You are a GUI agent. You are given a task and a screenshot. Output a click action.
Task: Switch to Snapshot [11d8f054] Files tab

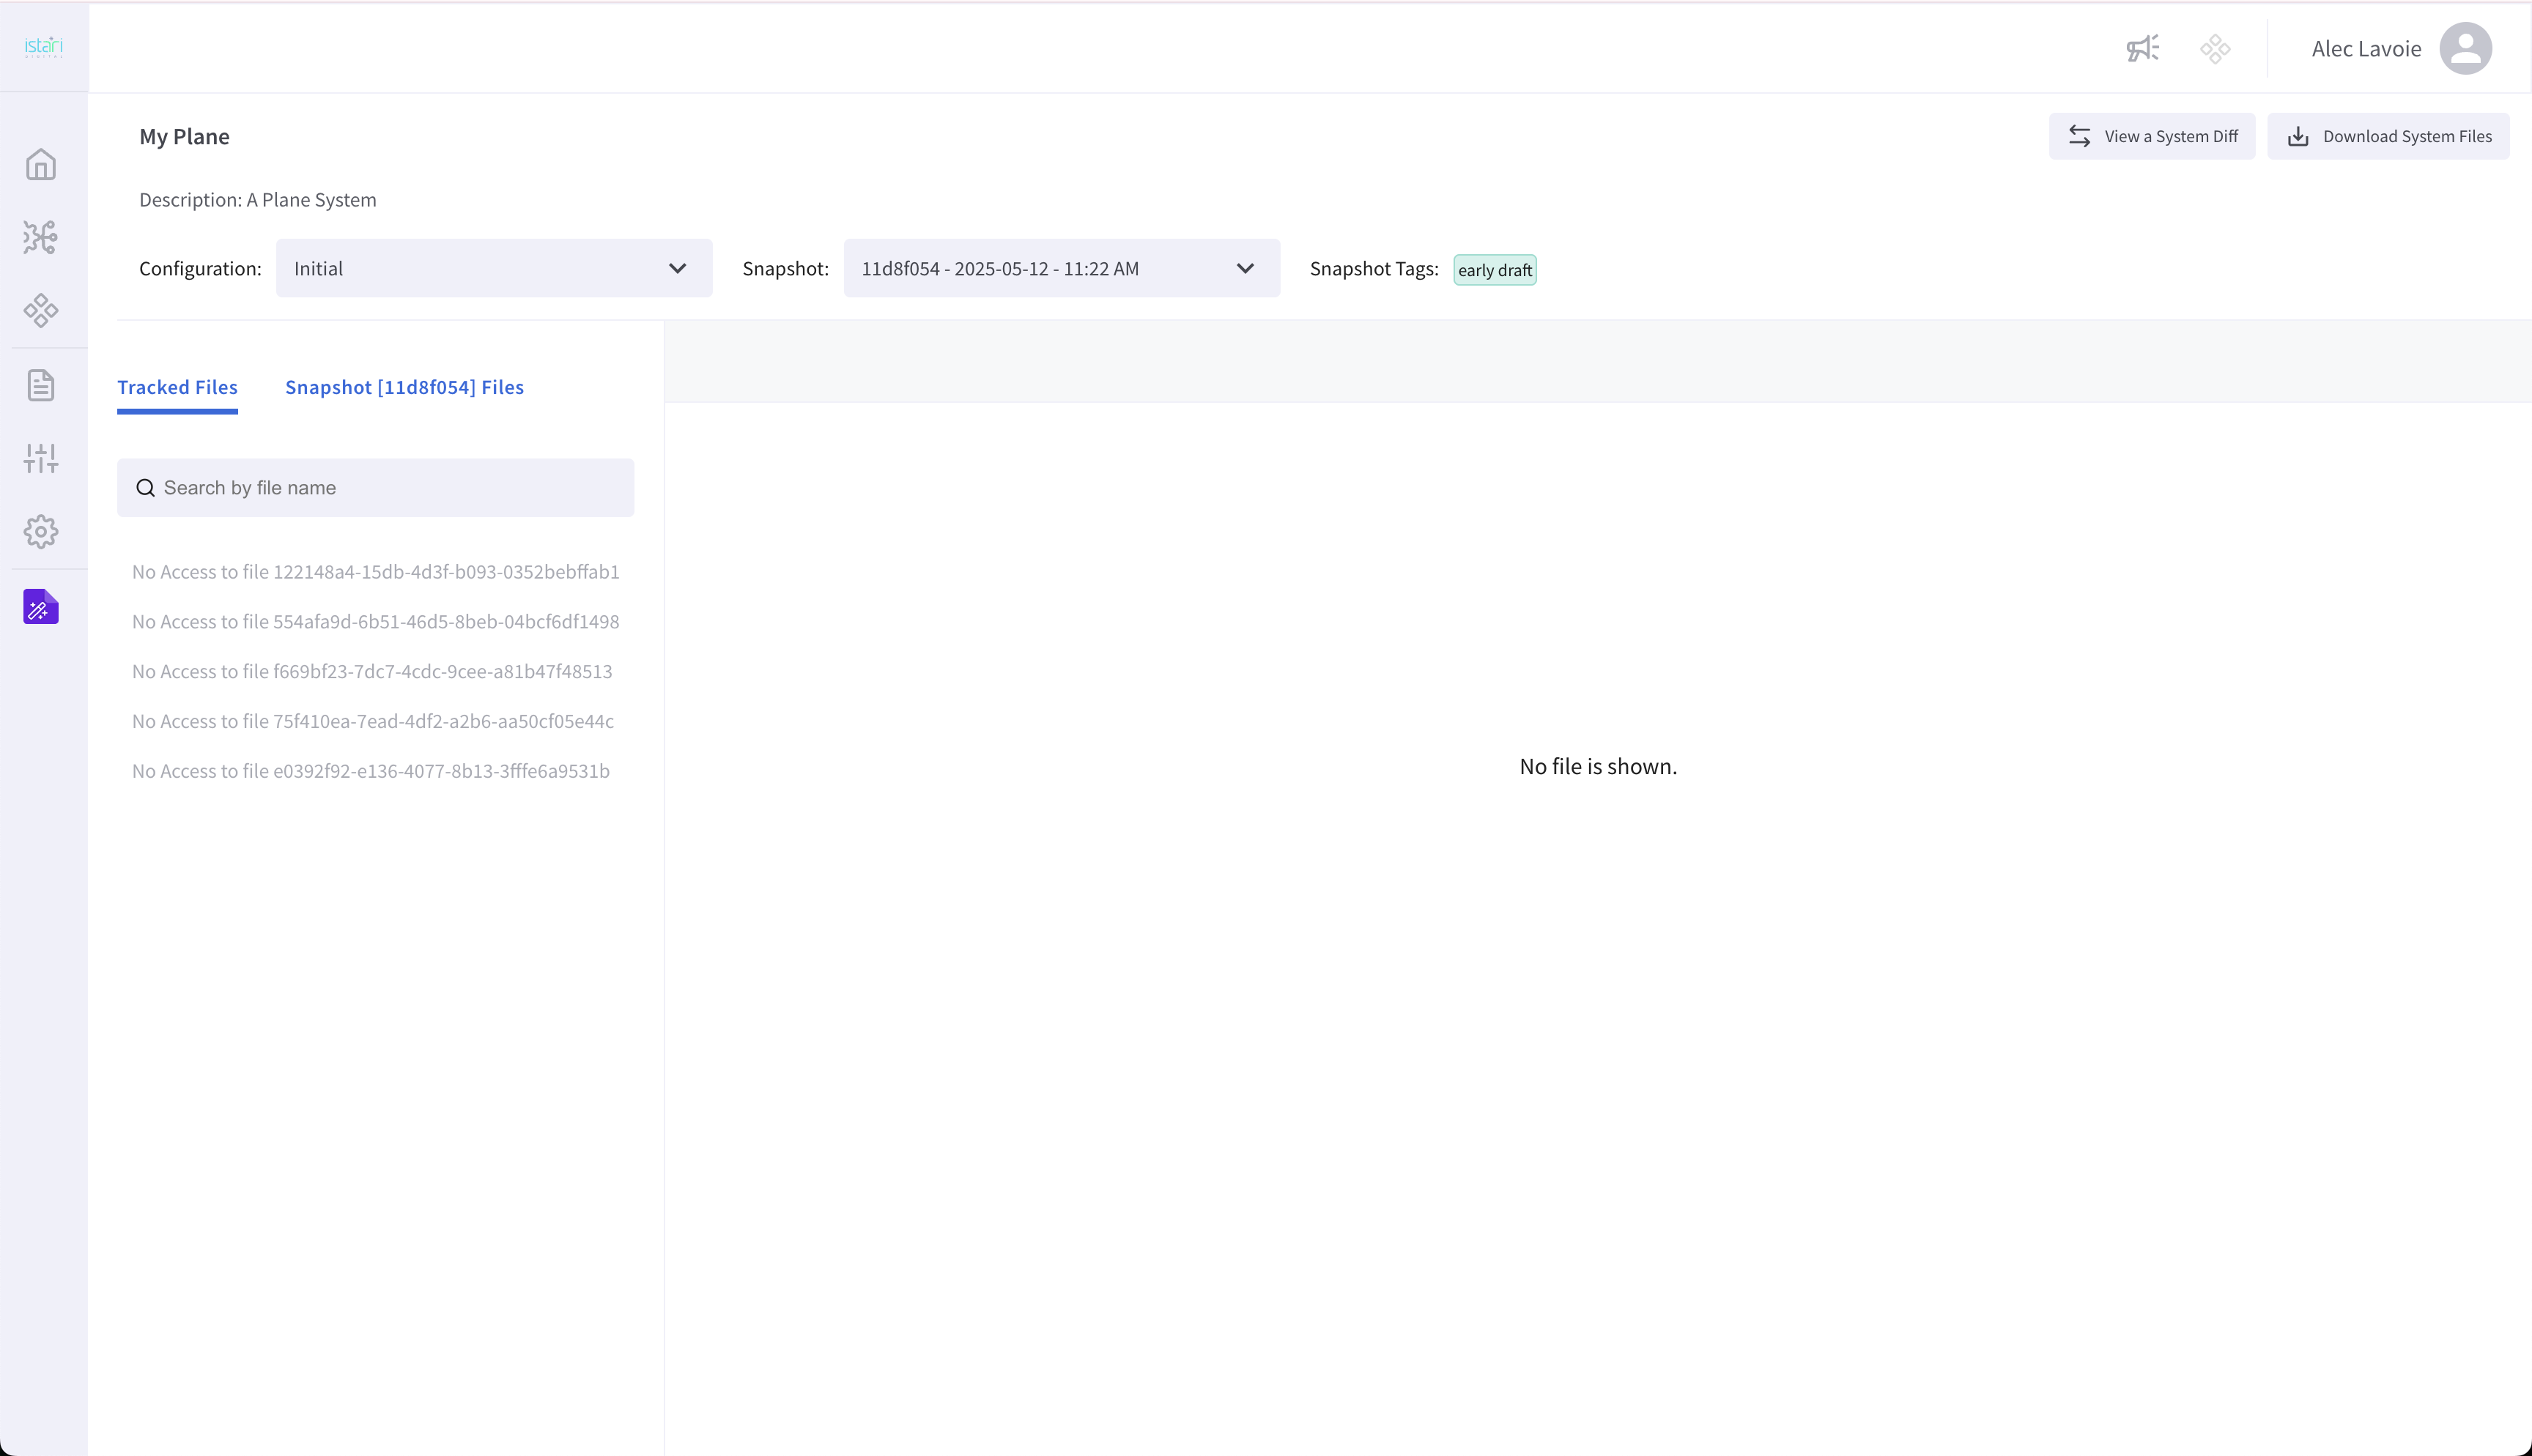point(404,387)
